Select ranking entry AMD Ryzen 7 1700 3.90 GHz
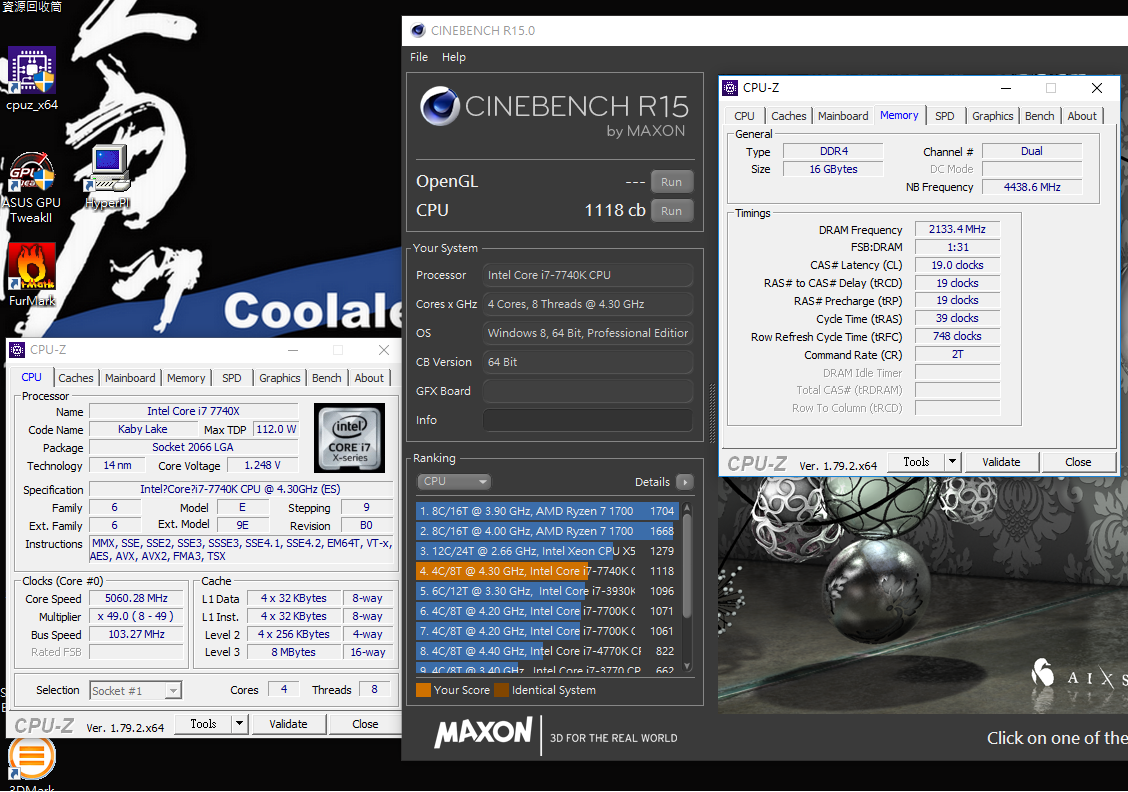Viewport: 1128px width, 792px height. pos(547,511)
